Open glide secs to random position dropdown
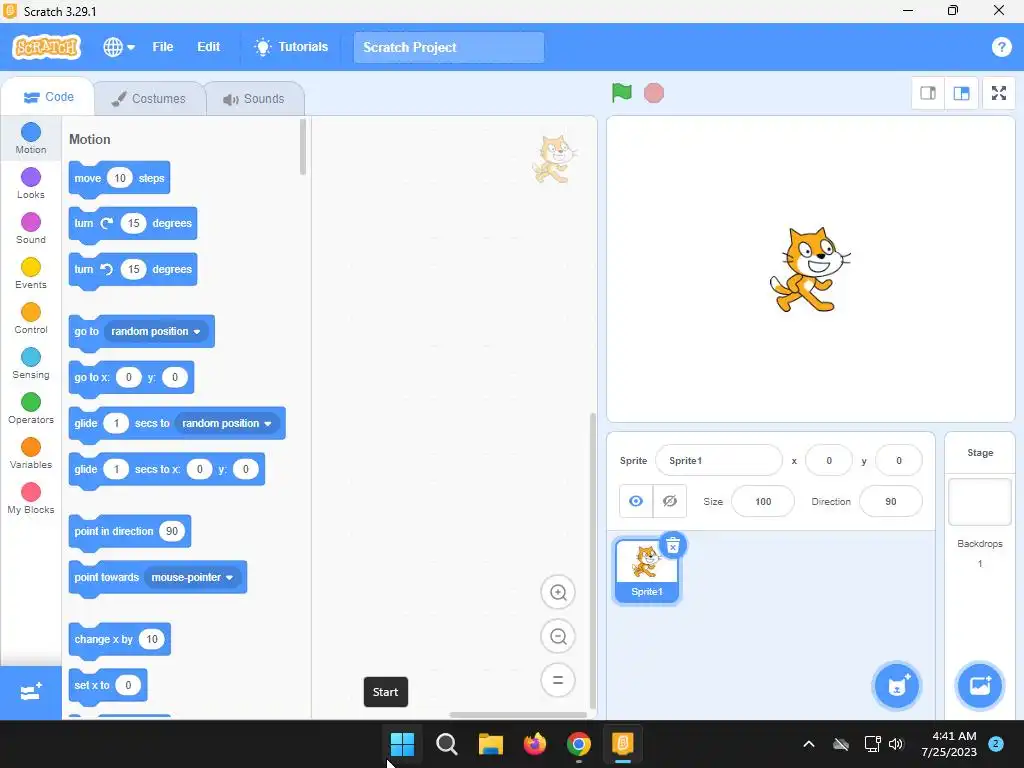Screen dimensions: 1024x768 click(x=227, y=423)
